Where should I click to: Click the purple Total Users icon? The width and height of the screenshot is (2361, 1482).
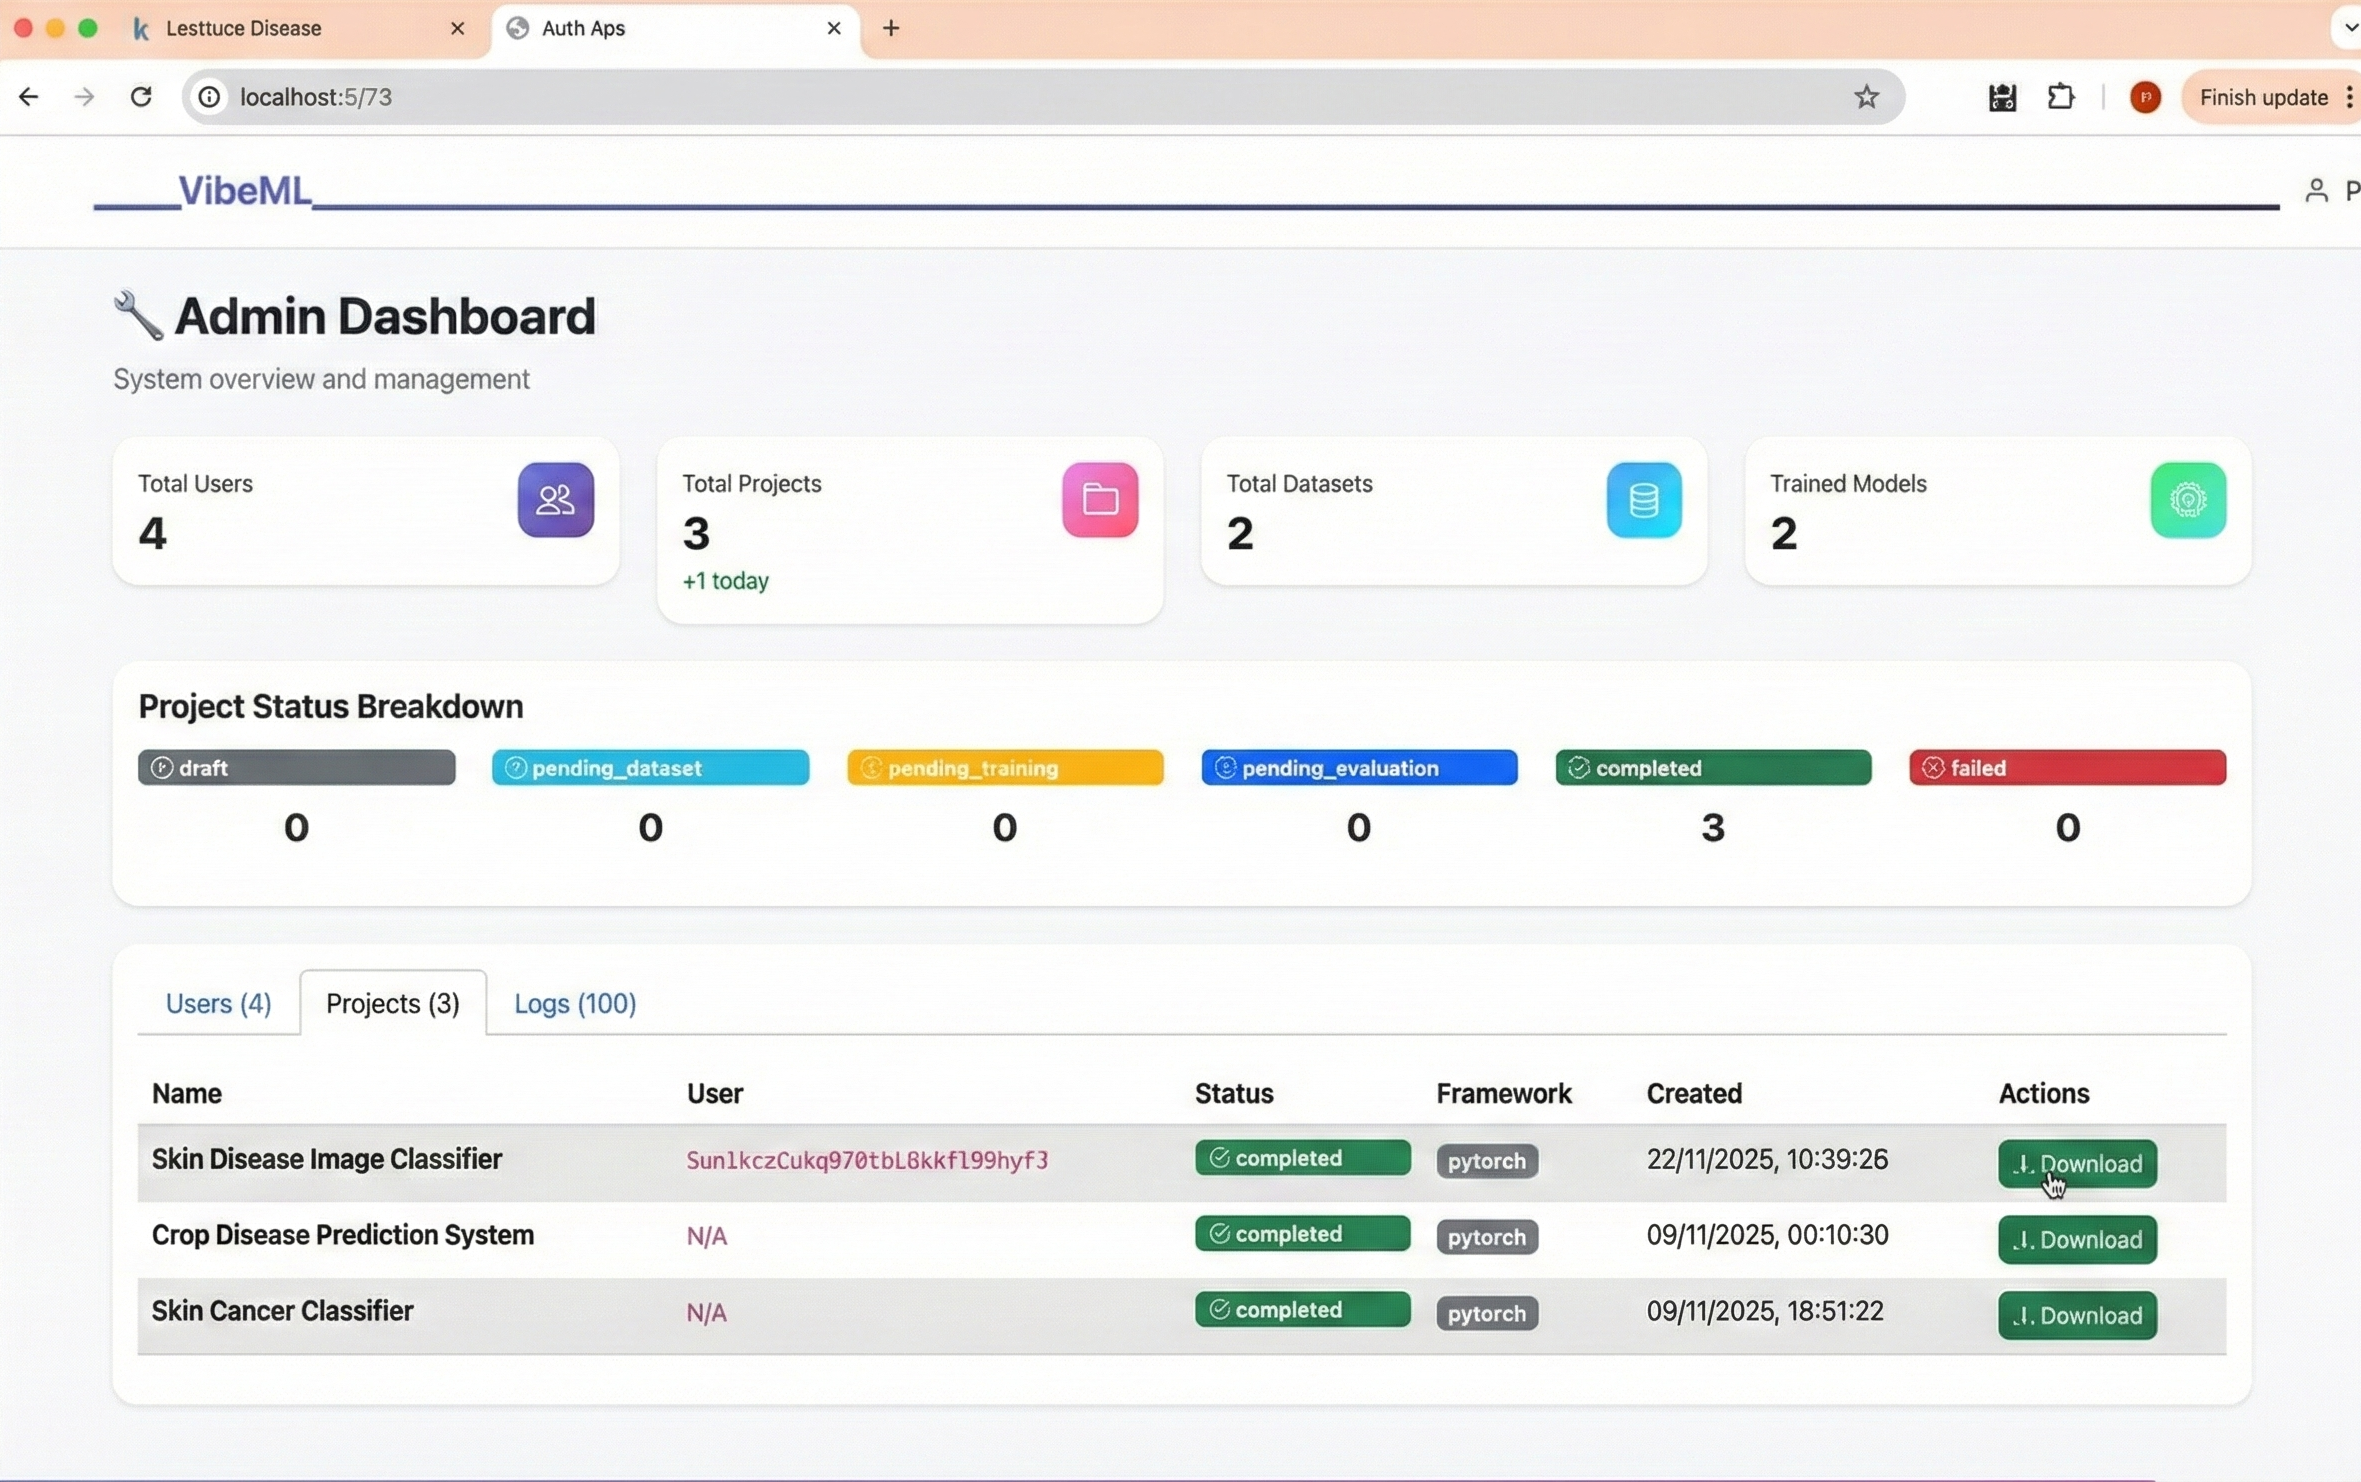click(x=555, y=500)
